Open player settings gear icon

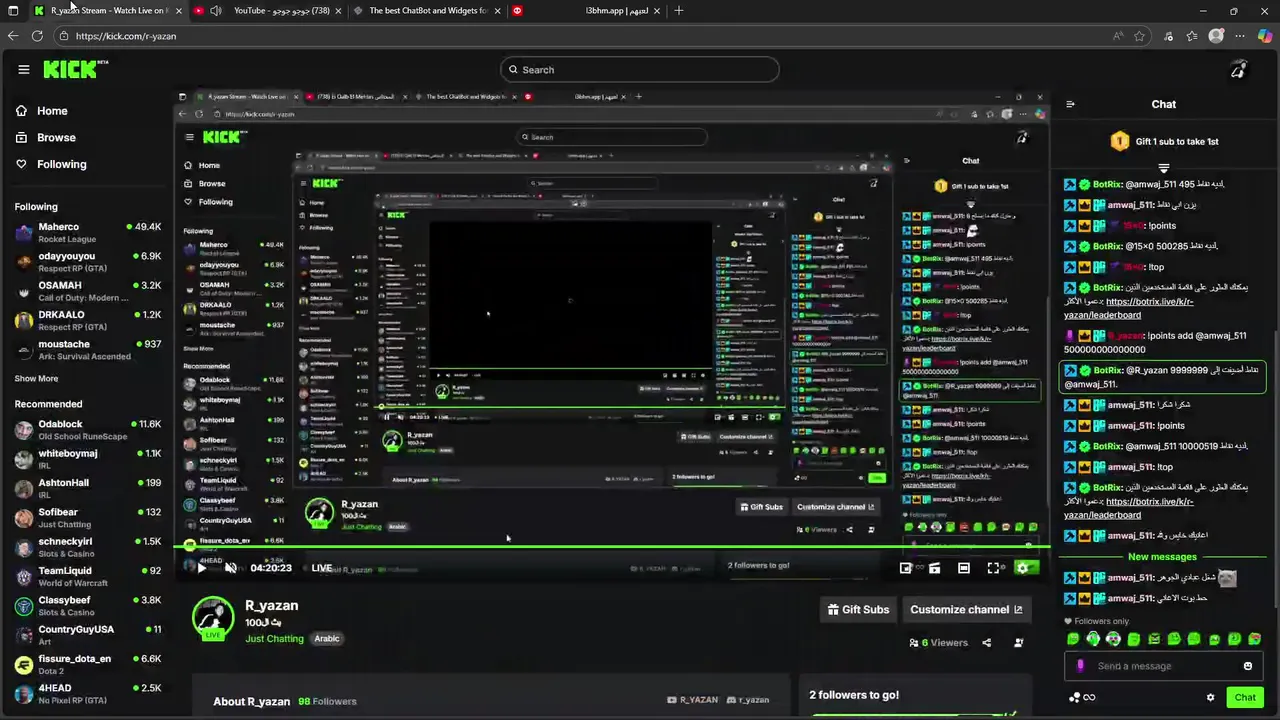click(1022, 568)
